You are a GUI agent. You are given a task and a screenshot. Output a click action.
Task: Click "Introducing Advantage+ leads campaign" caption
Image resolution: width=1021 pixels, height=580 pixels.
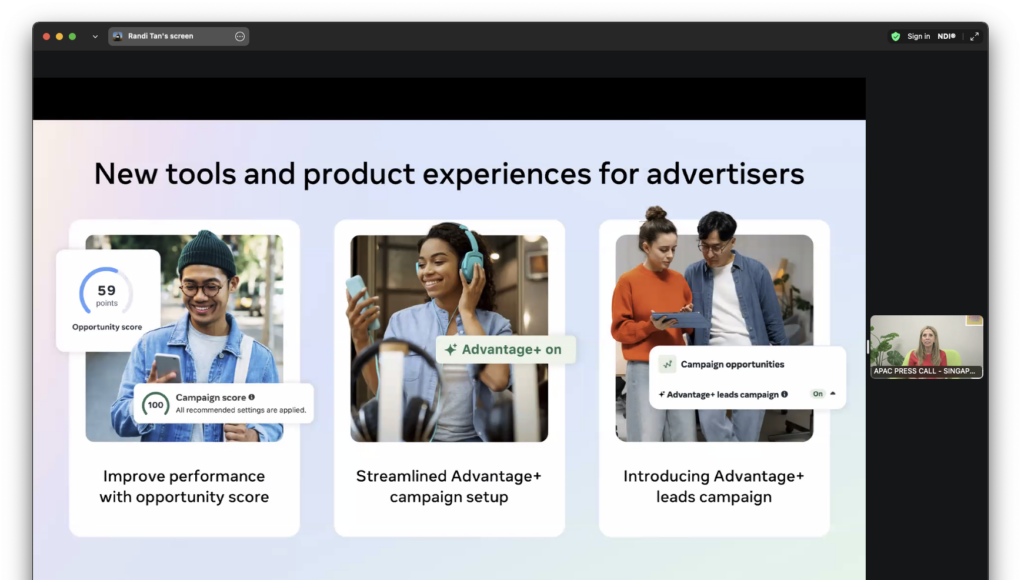714,486
